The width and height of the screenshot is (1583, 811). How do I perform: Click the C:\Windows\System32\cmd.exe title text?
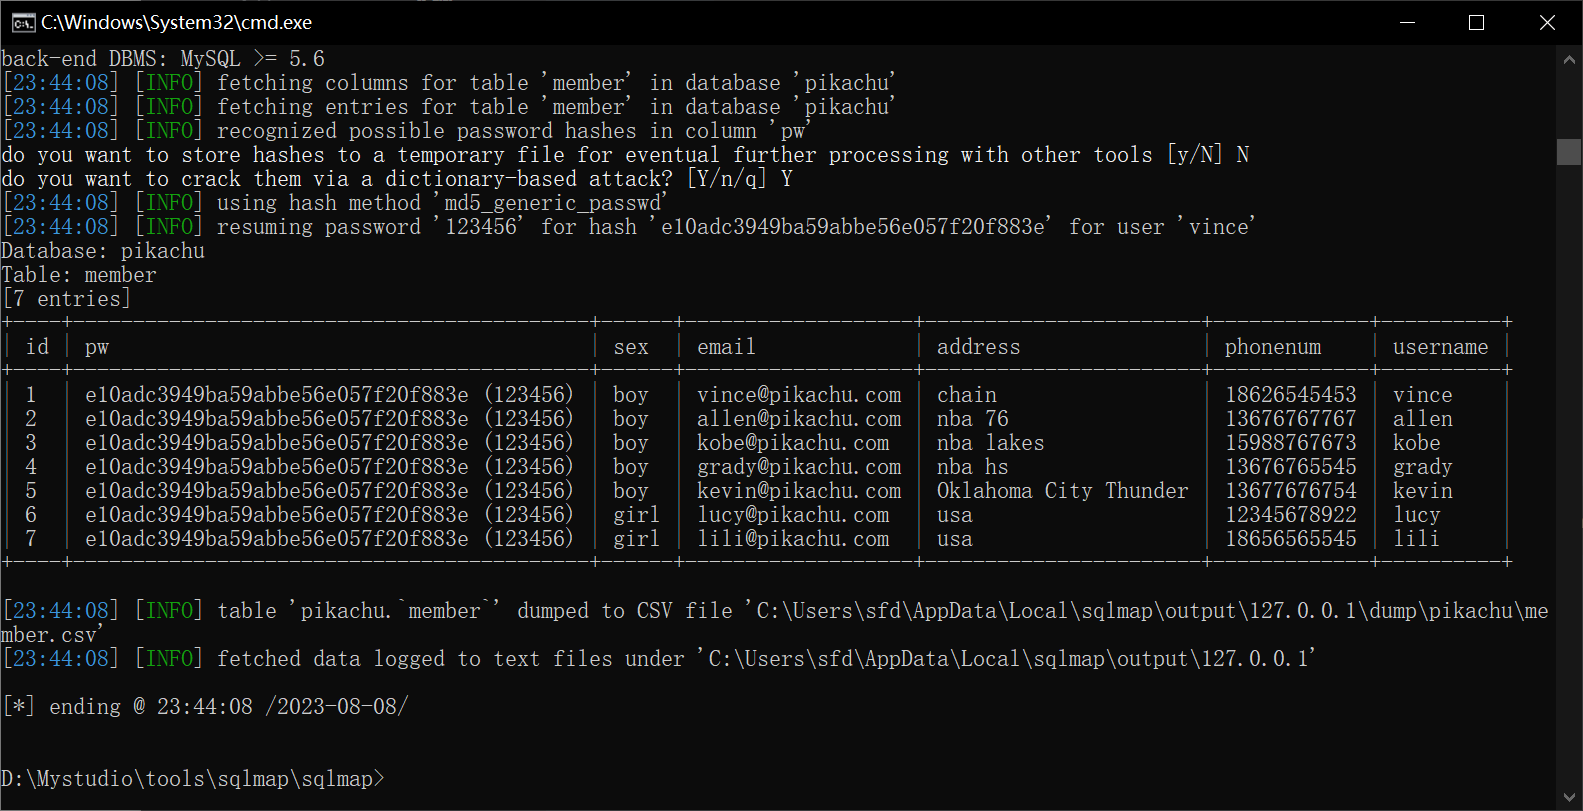(x=176, y=22)
